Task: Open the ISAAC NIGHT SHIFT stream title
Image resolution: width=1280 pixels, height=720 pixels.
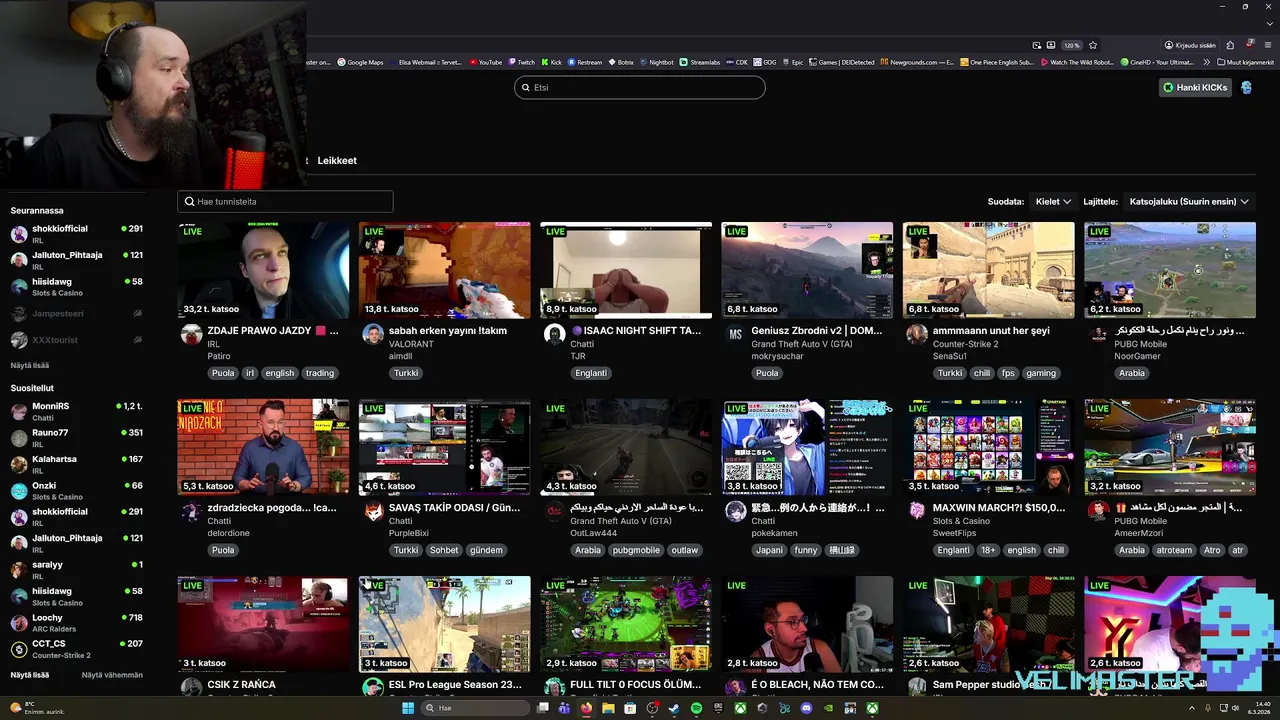Action: point(635,330)
